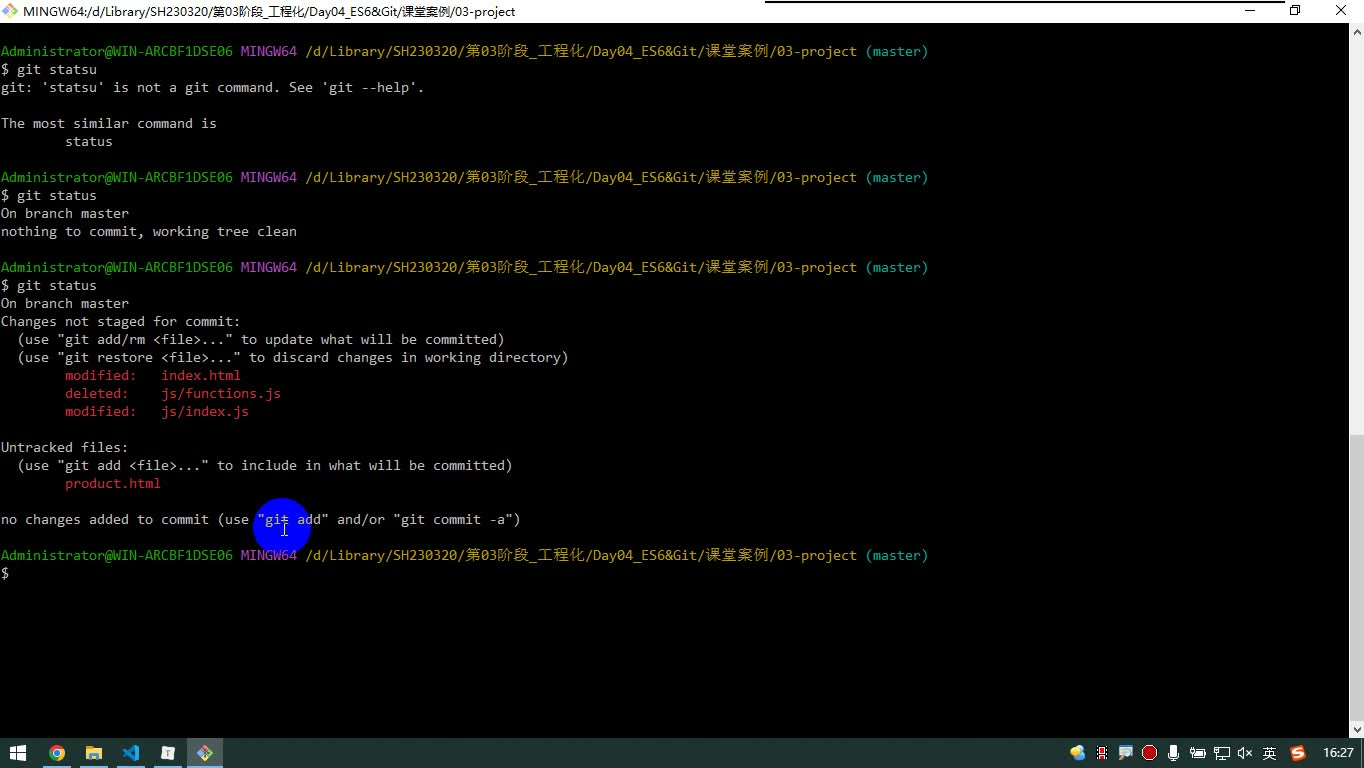Select the Git Bash taskbar icon

click(204, 753)
